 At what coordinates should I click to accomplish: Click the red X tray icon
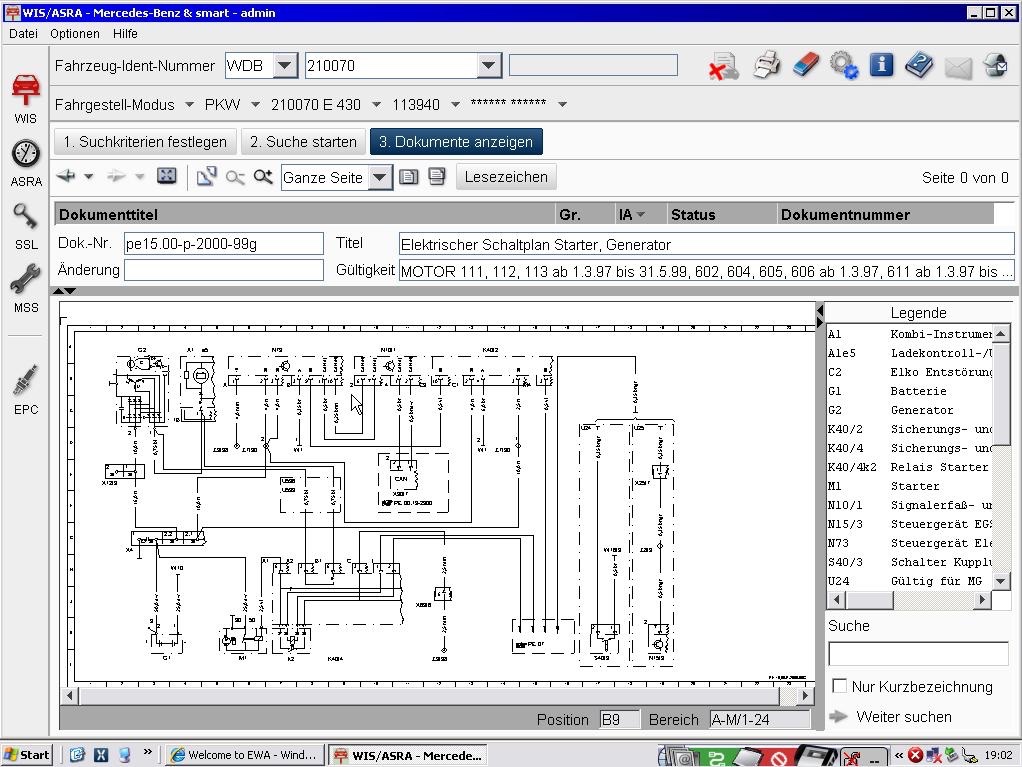tap(916, 755)
